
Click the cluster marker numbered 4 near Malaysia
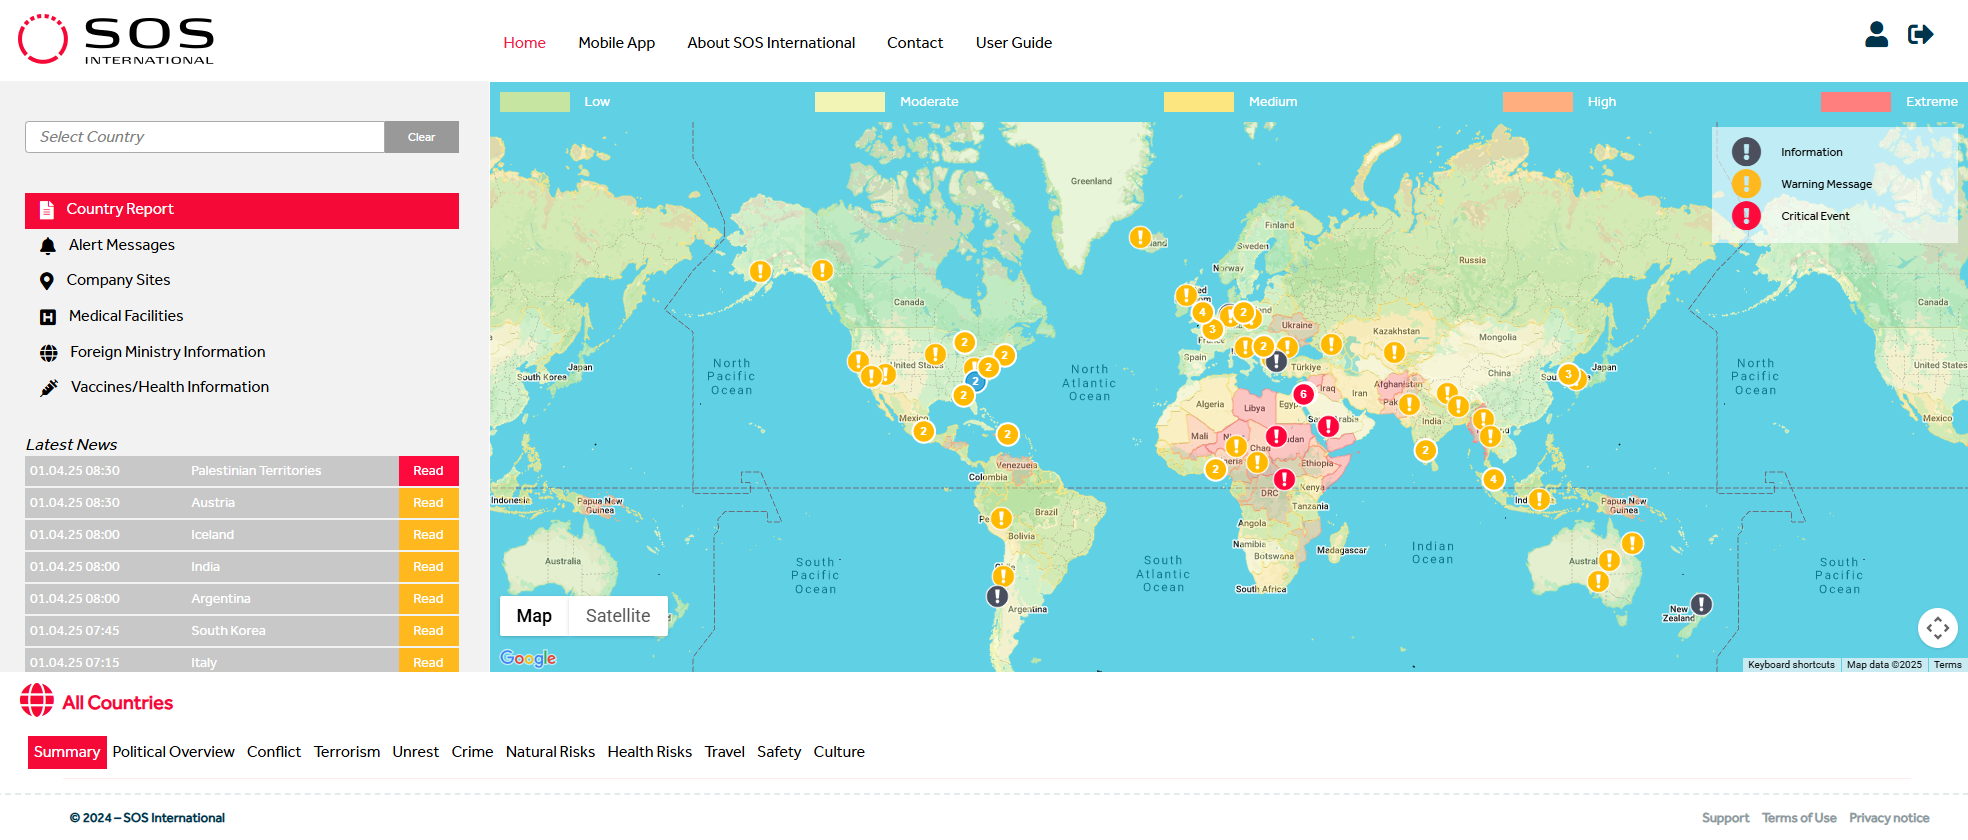click(1493, 479)
